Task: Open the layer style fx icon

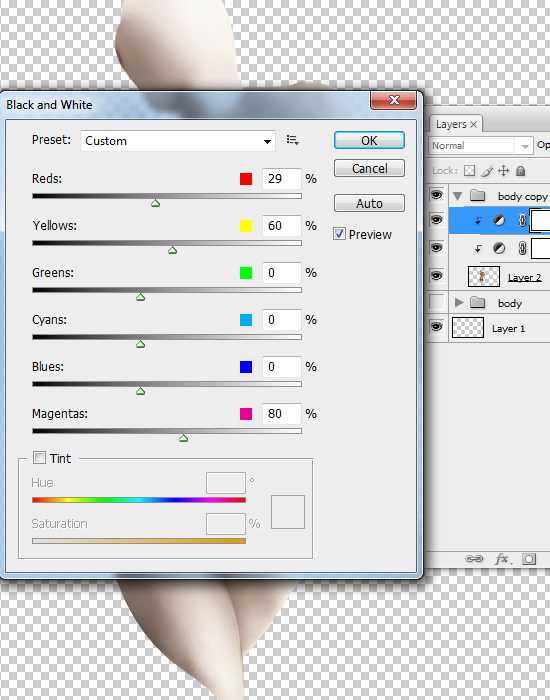Action: point(502,558)
